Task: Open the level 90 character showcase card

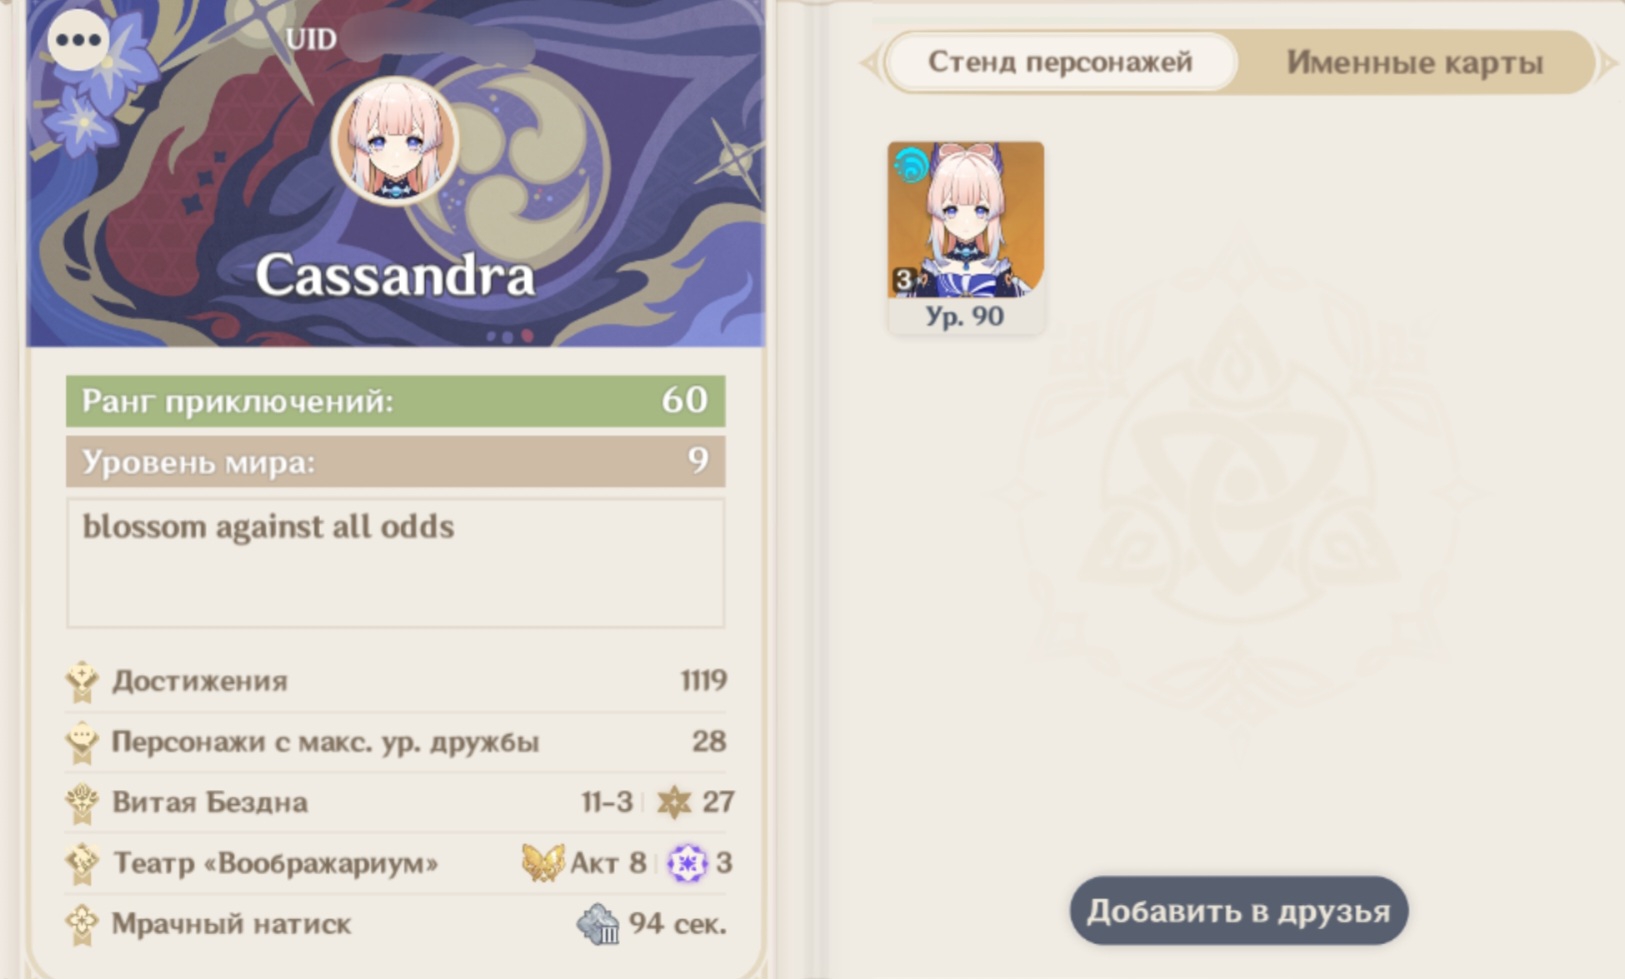Action: coord(966,237)
